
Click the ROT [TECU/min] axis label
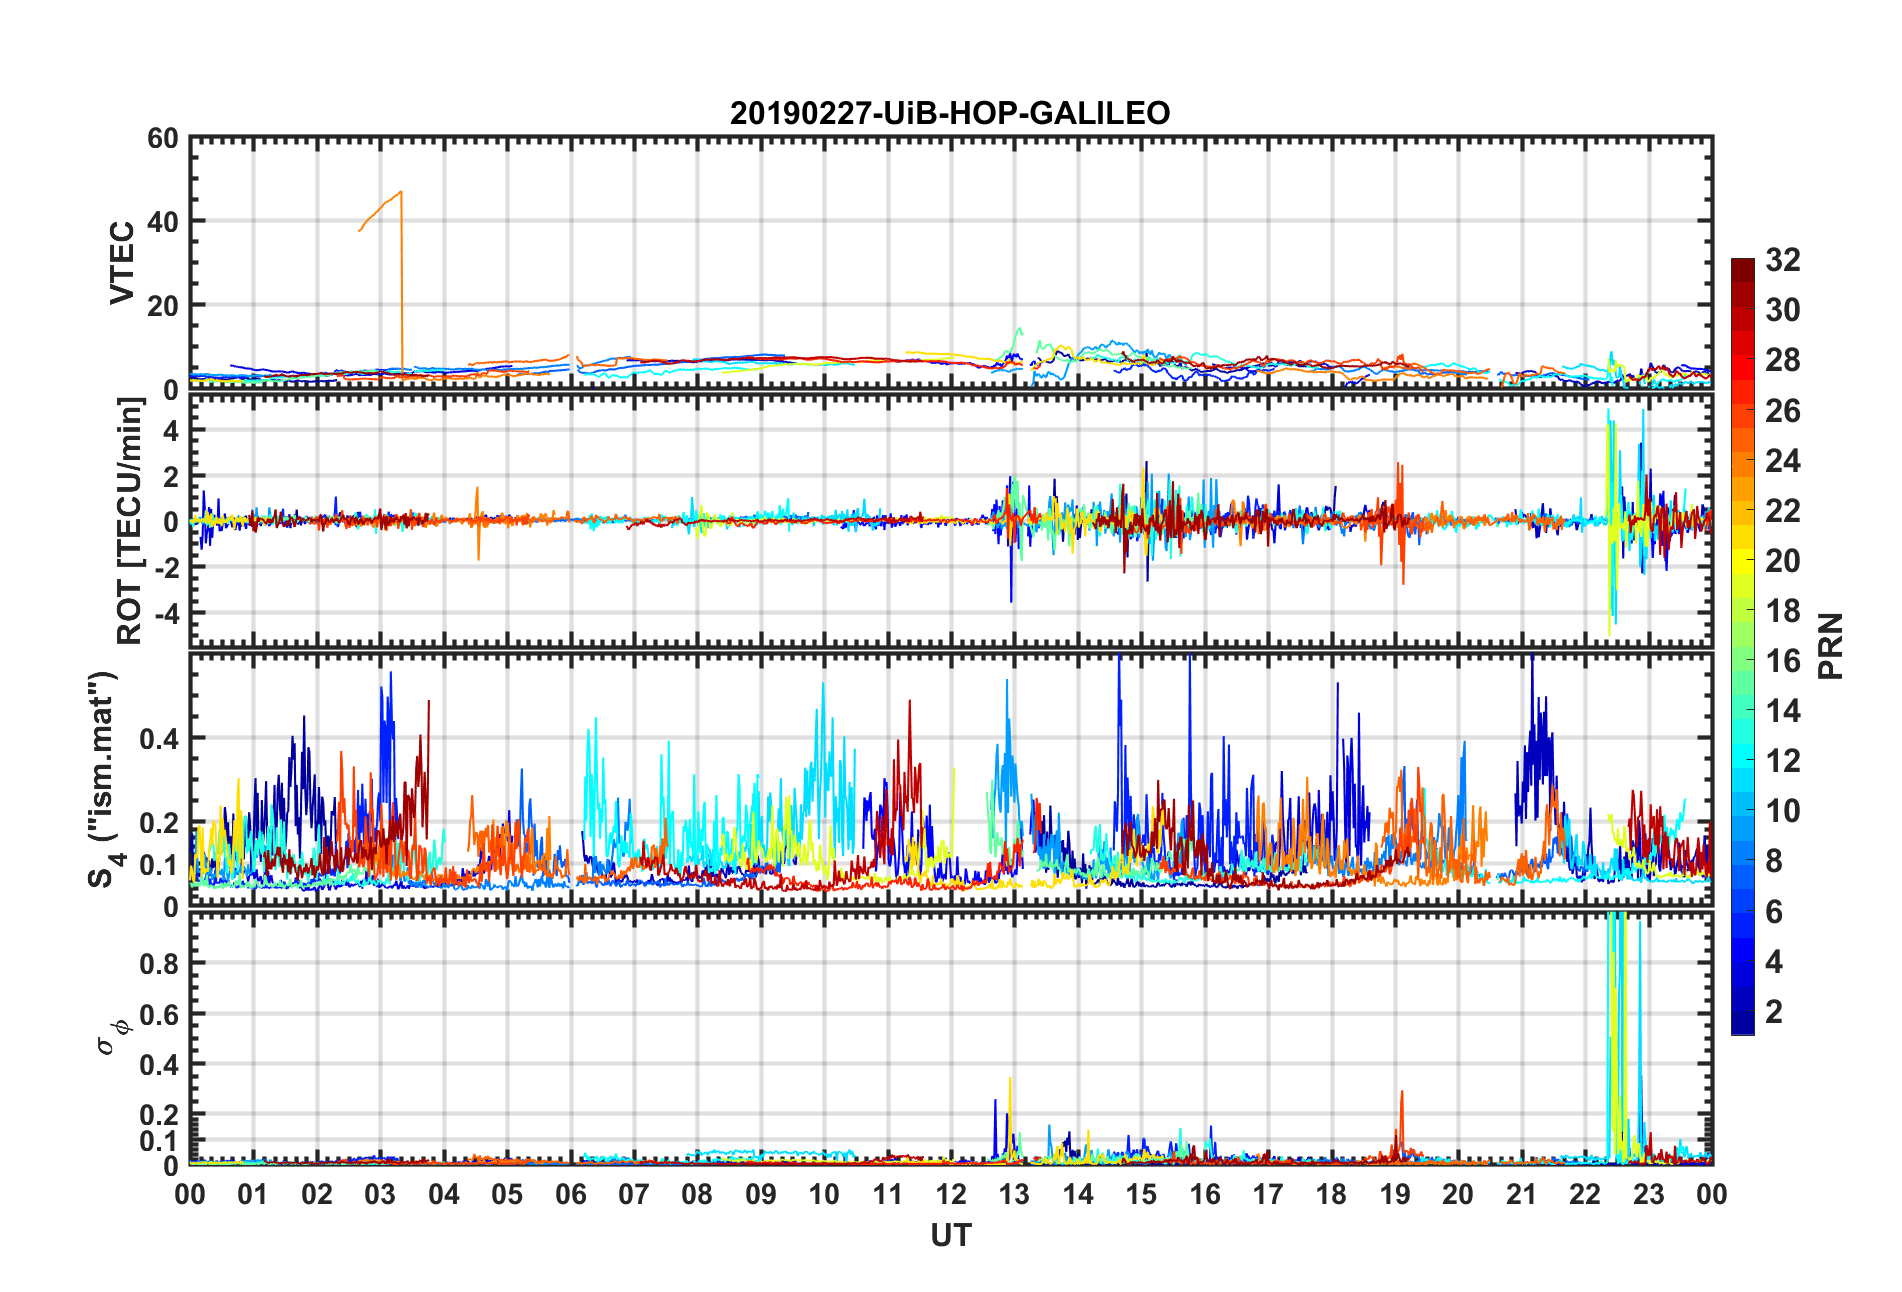tap(130, 520)
